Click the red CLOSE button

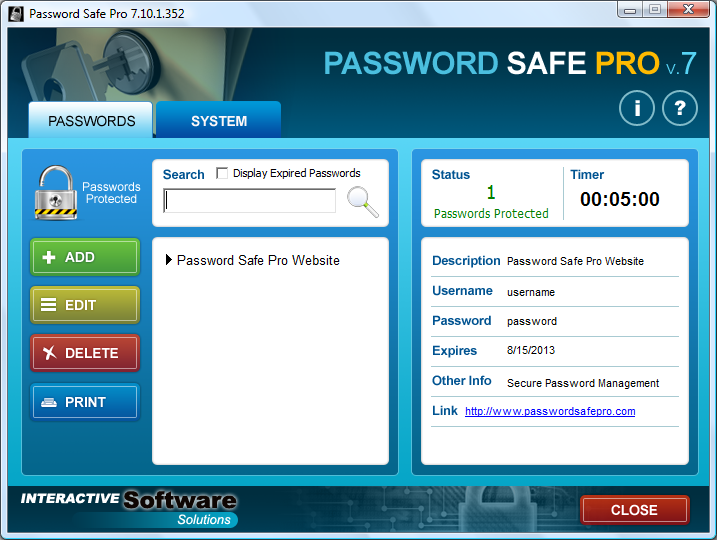(635, 509)
